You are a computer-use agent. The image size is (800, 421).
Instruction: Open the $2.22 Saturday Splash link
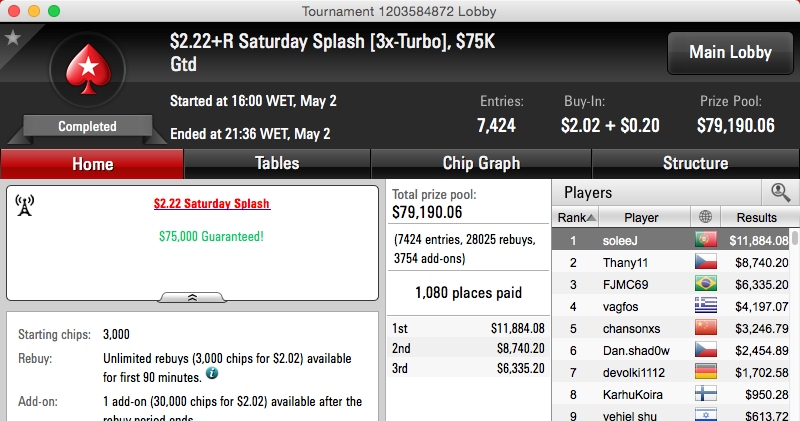[x=212, y=204]
